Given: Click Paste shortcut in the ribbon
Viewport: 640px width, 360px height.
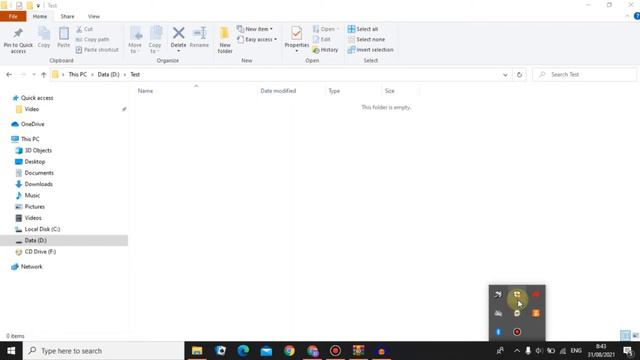Looking at the screenshot, I should [x=97, y=50].
